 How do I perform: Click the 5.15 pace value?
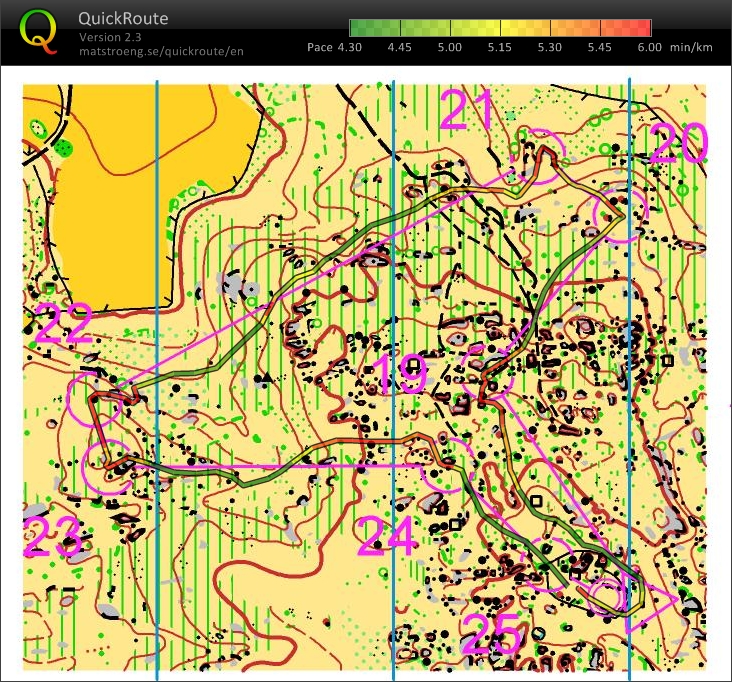500,47
